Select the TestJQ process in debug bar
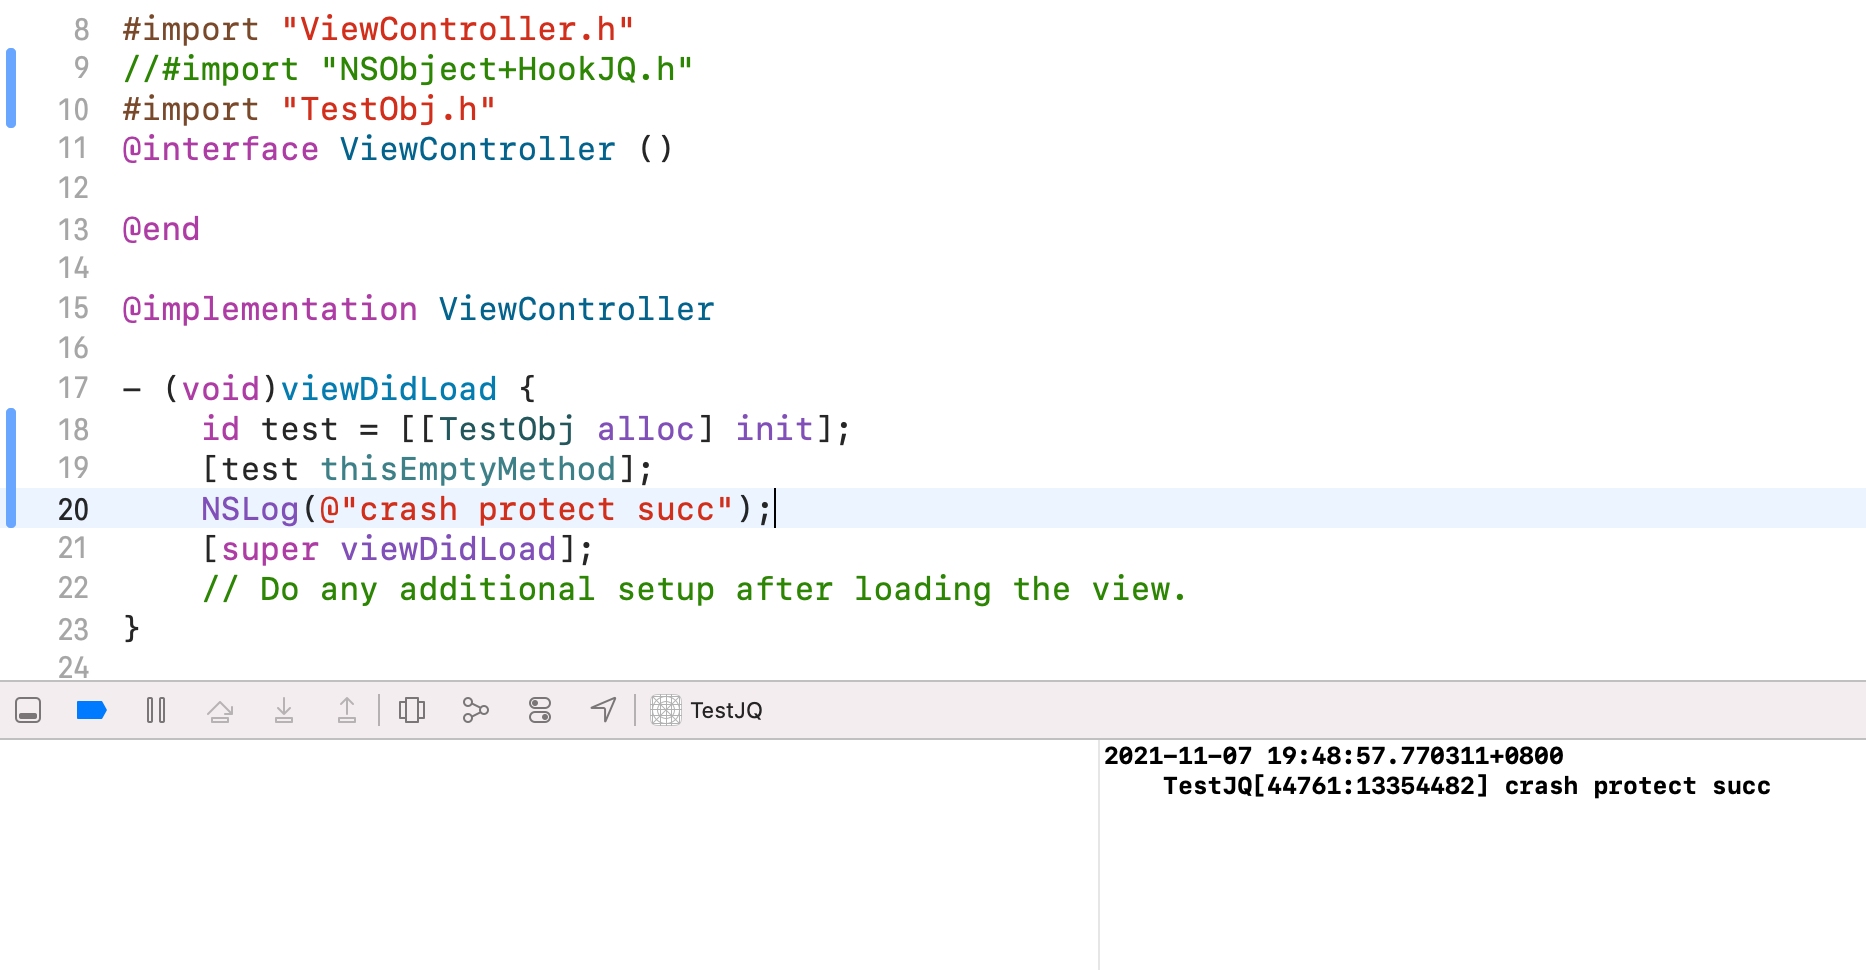The image size is (1866, 970). point(707,711)
